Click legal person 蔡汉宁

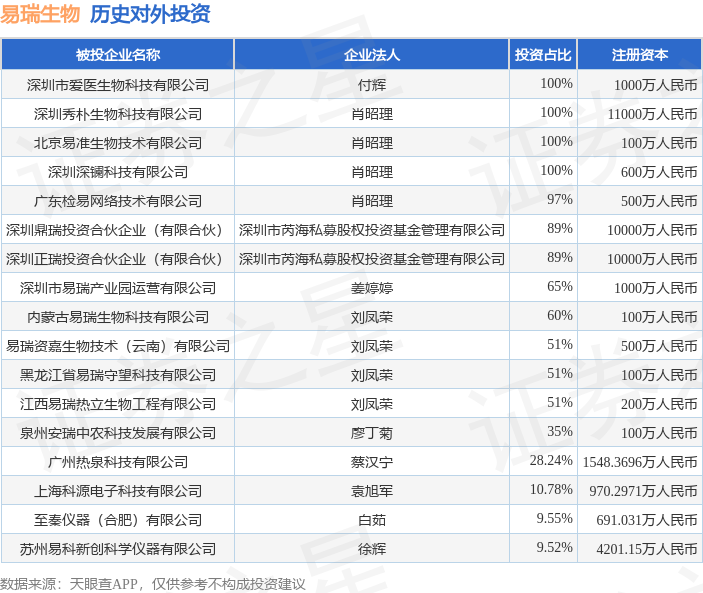pyautogui.click(x=372, y=462)
